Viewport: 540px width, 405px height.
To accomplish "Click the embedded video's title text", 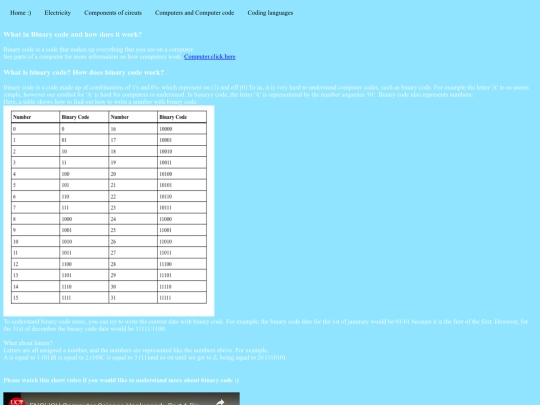I will (x=115, y=403).
